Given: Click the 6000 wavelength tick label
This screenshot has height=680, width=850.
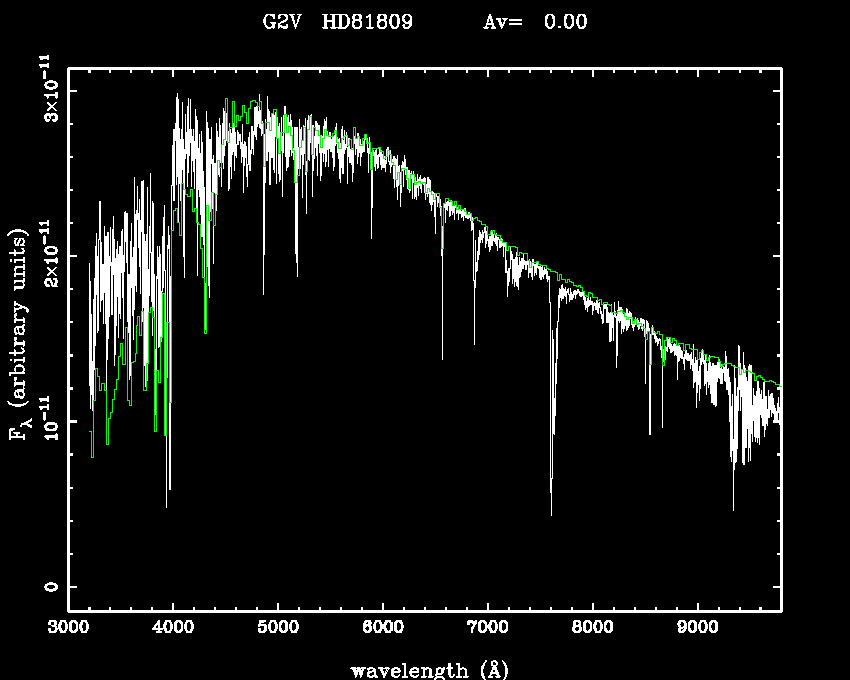Looking at the screenshot, I should pyautogui.click(x=382, y=628).
